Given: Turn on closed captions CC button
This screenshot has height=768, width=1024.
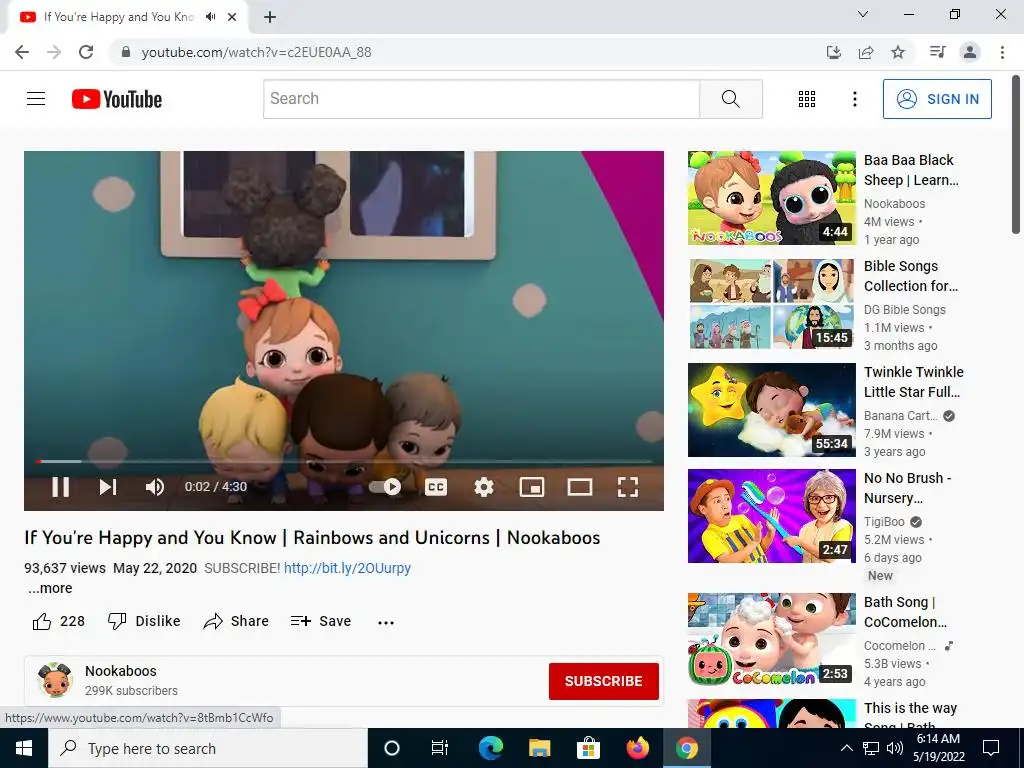Looking at the screenshot, I should (436, 487).
